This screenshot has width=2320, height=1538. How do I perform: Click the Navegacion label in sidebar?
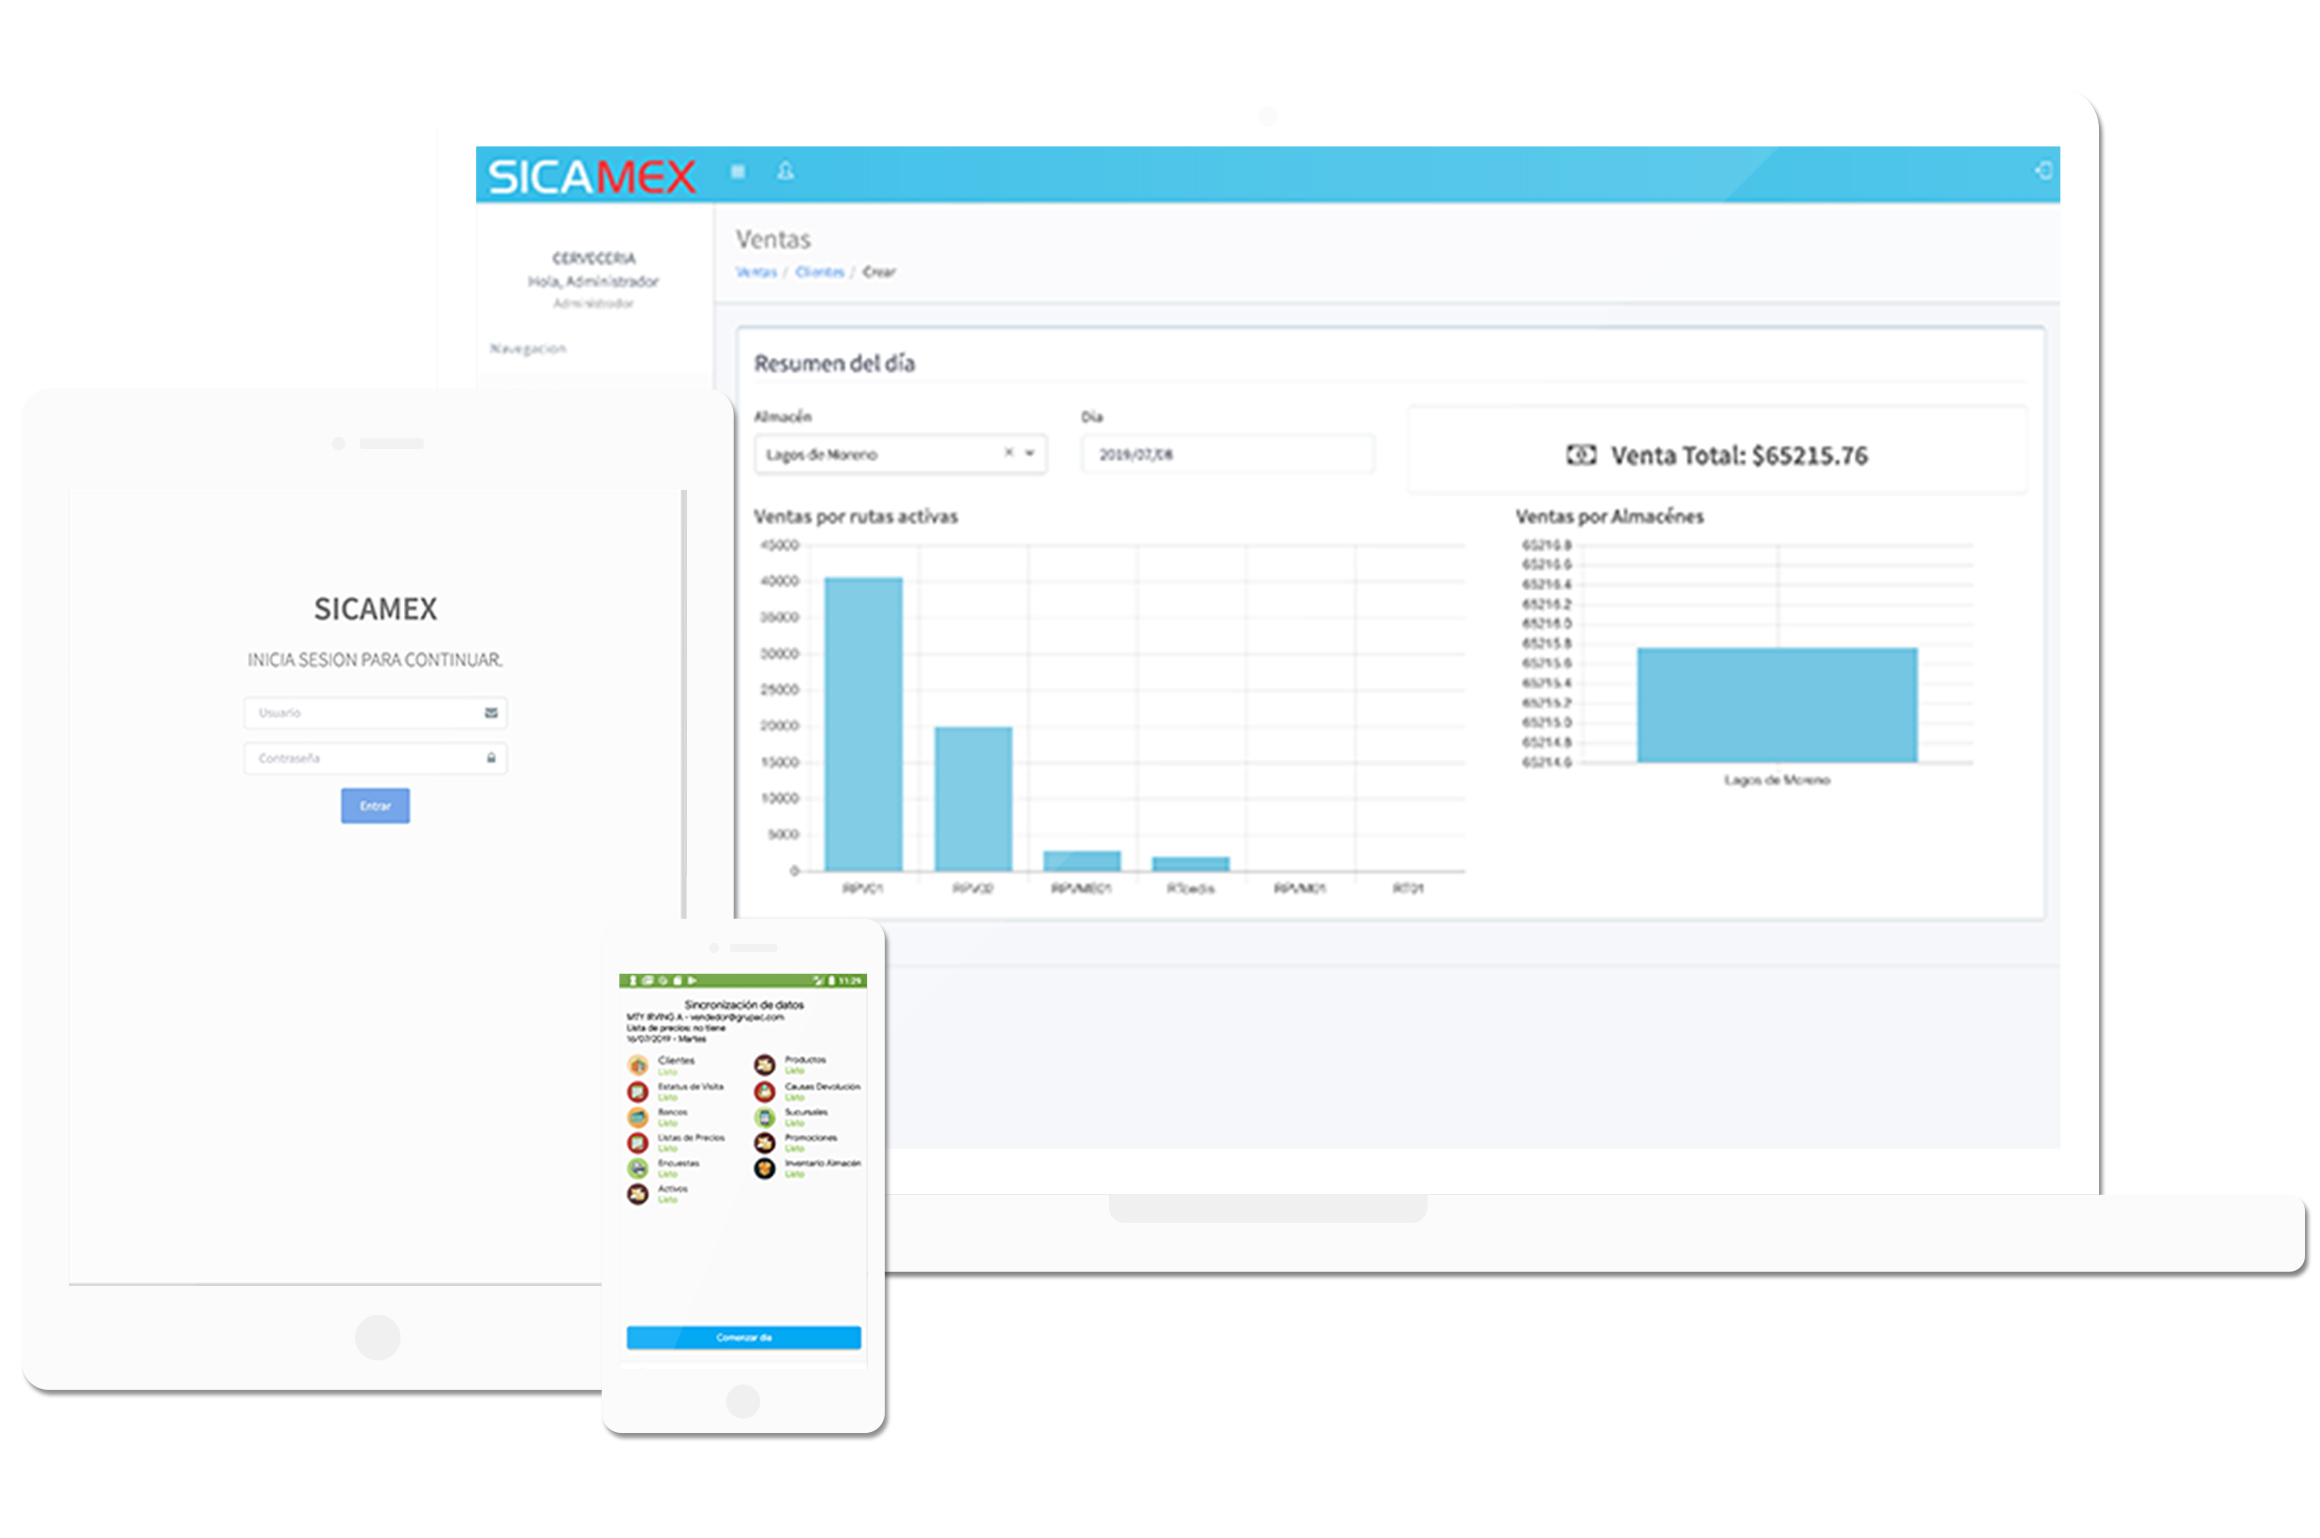tap(528, 349)
